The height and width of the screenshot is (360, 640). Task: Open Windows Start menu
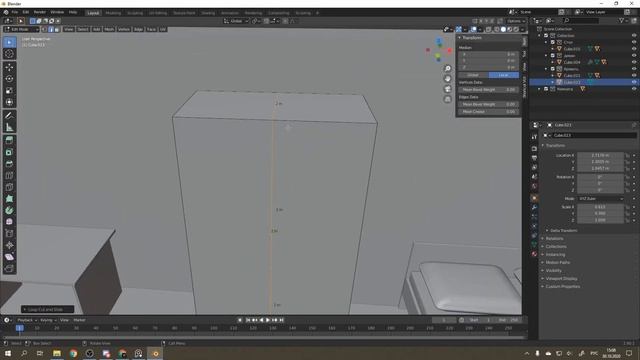pyautogui.click(x=8, y=353)
